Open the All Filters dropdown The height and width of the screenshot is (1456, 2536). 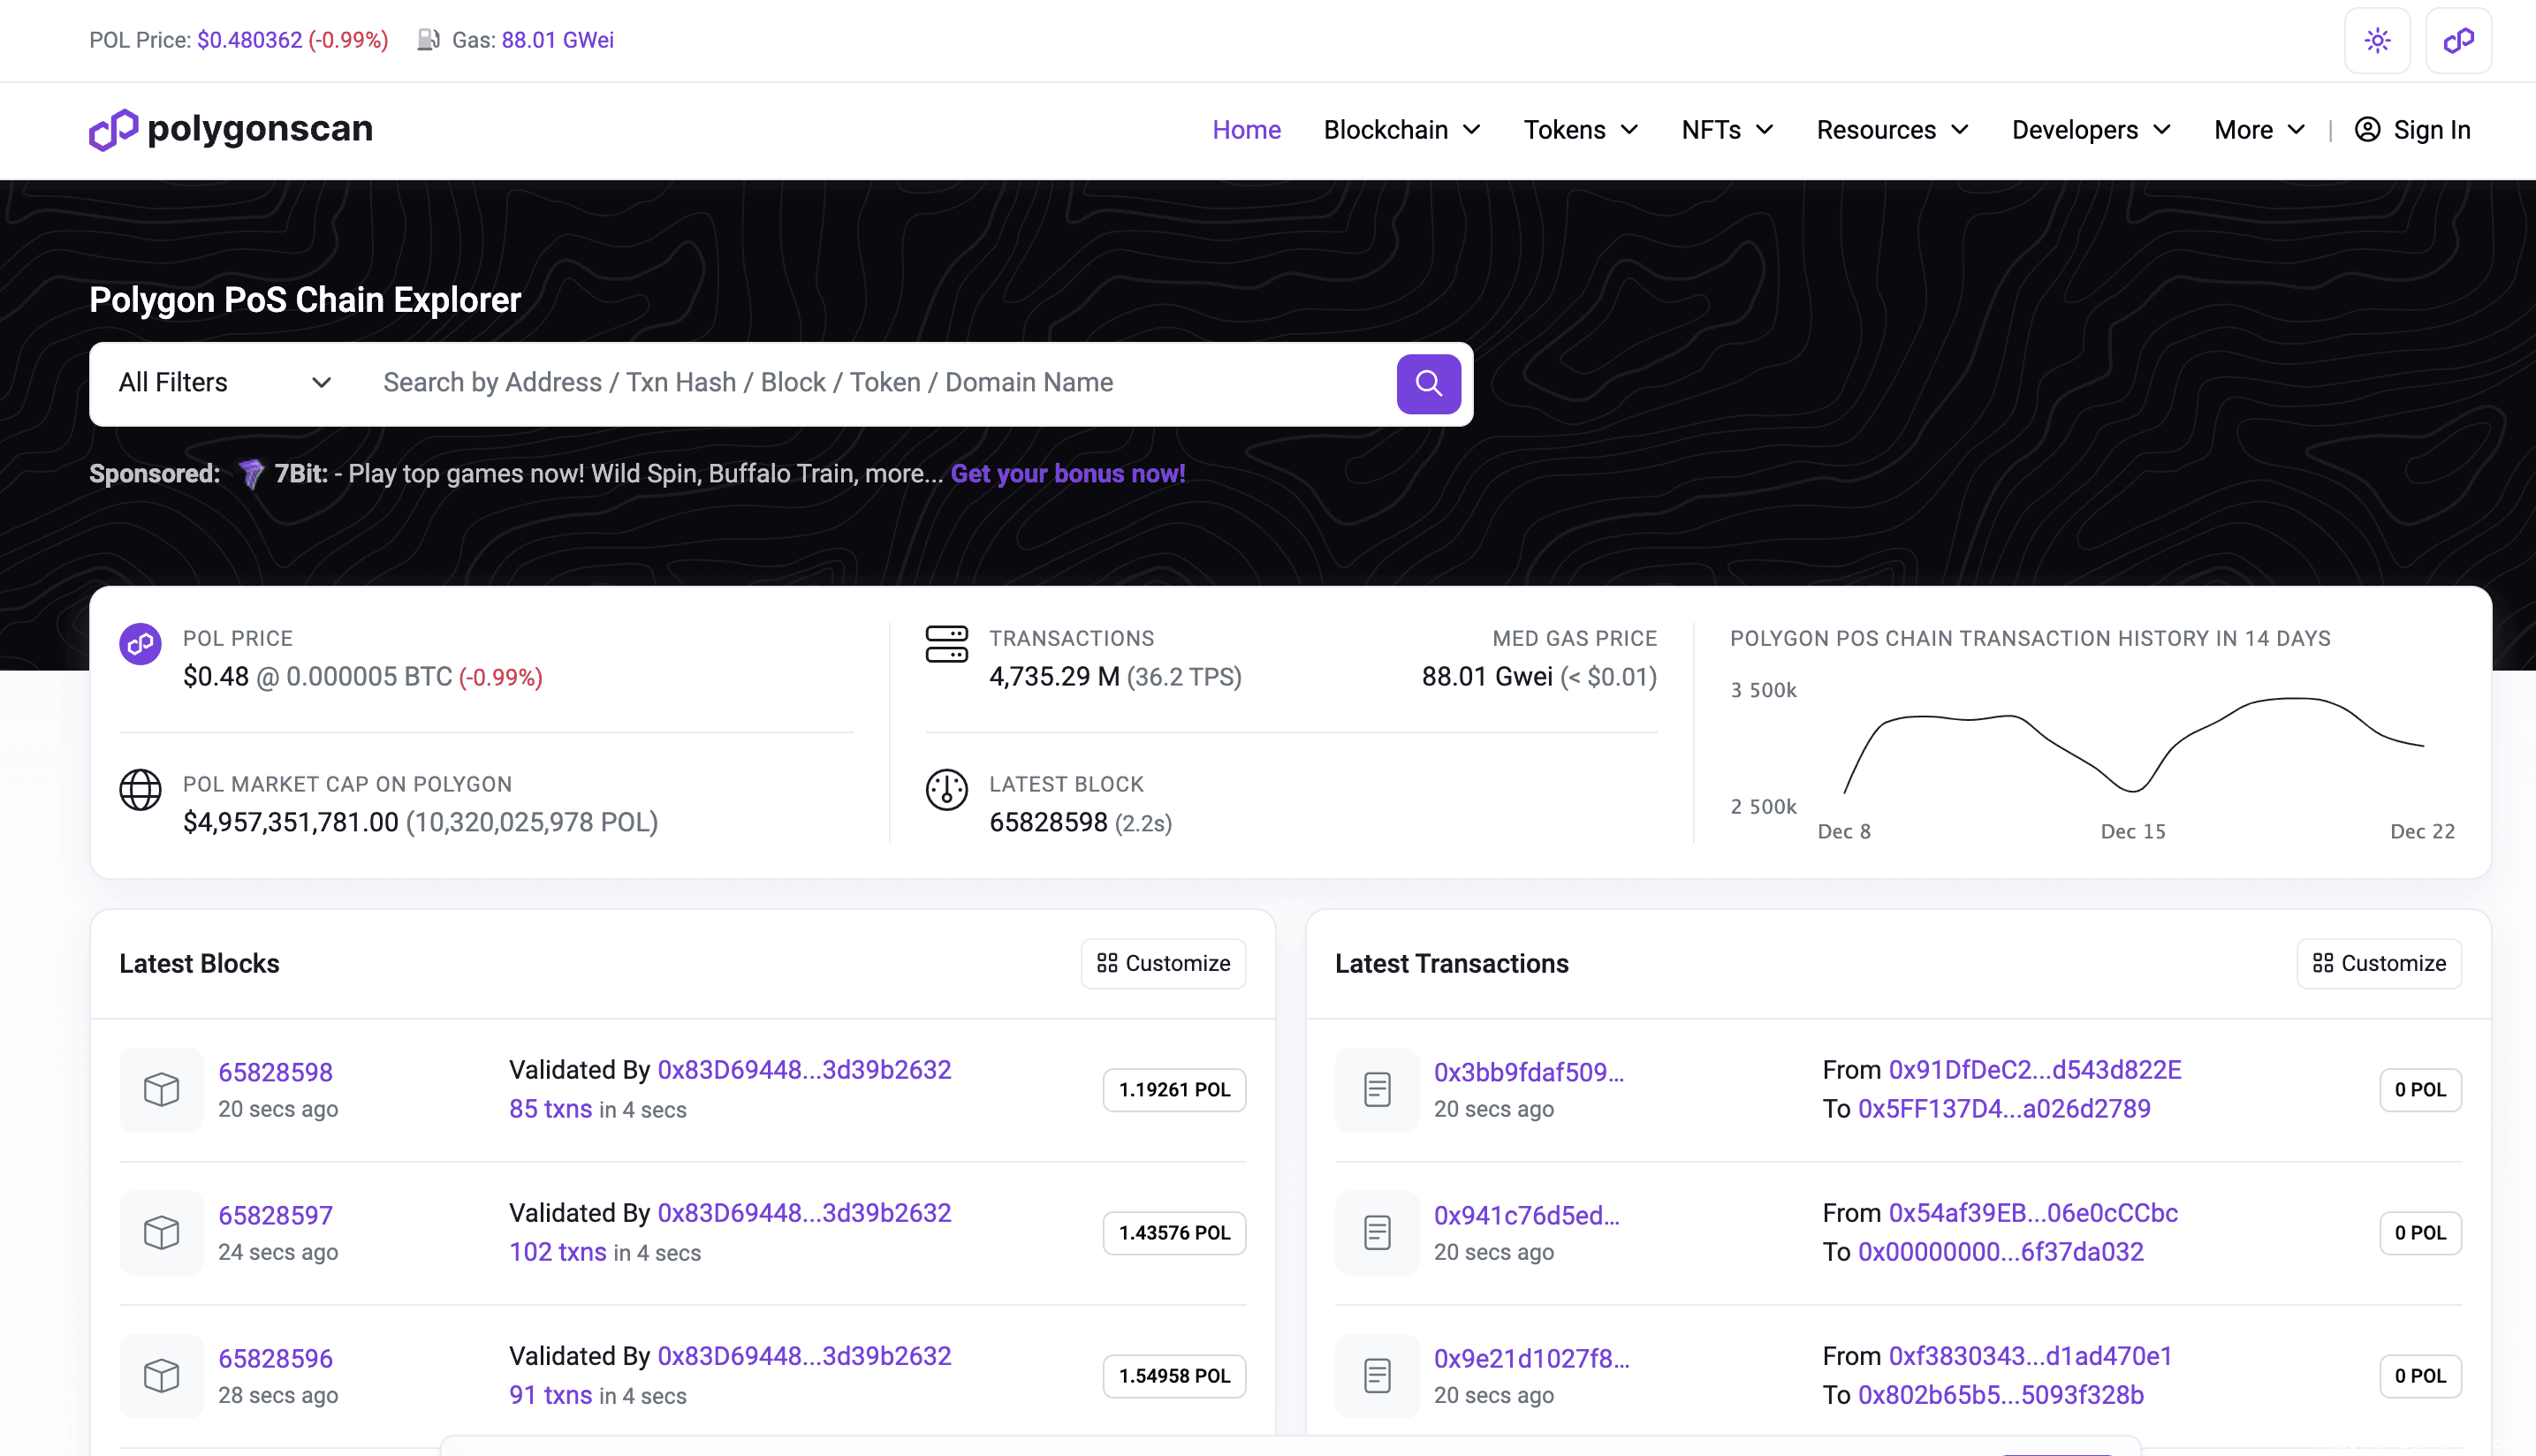224,383
